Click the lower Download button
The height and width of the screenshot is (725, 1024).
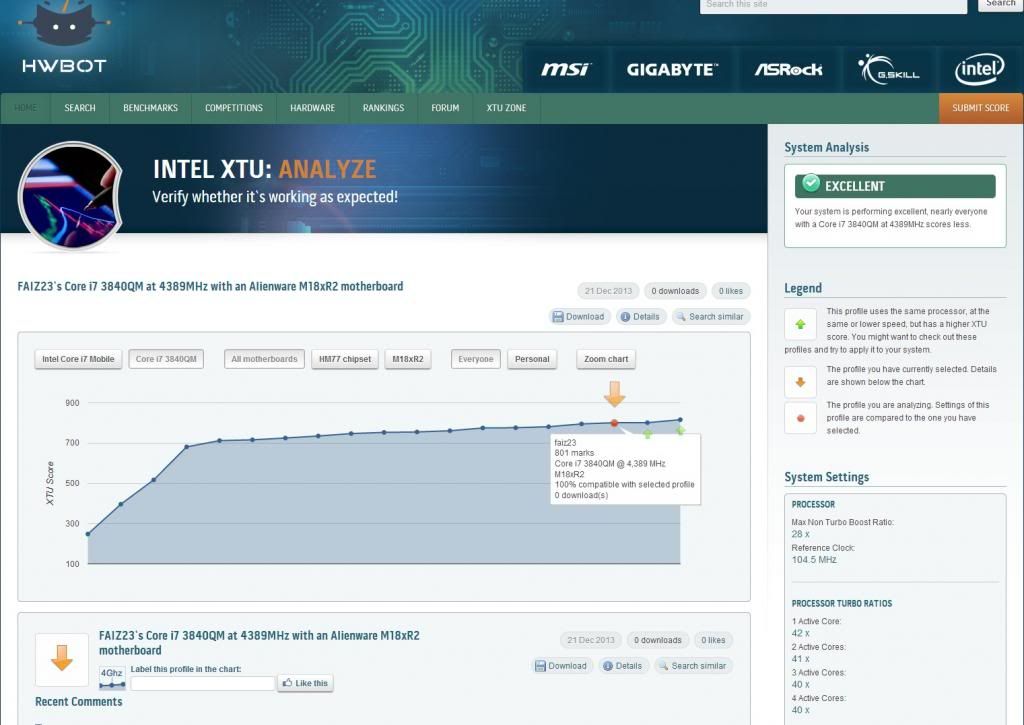562,666
